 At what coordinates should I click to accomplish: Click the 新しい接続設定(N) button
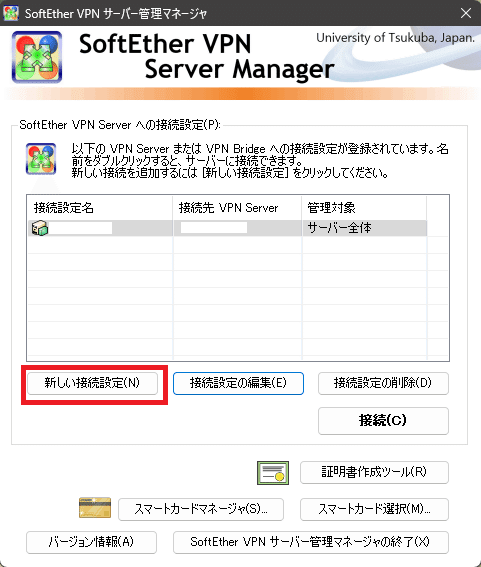pyautogui.click(x=93, y=383)
